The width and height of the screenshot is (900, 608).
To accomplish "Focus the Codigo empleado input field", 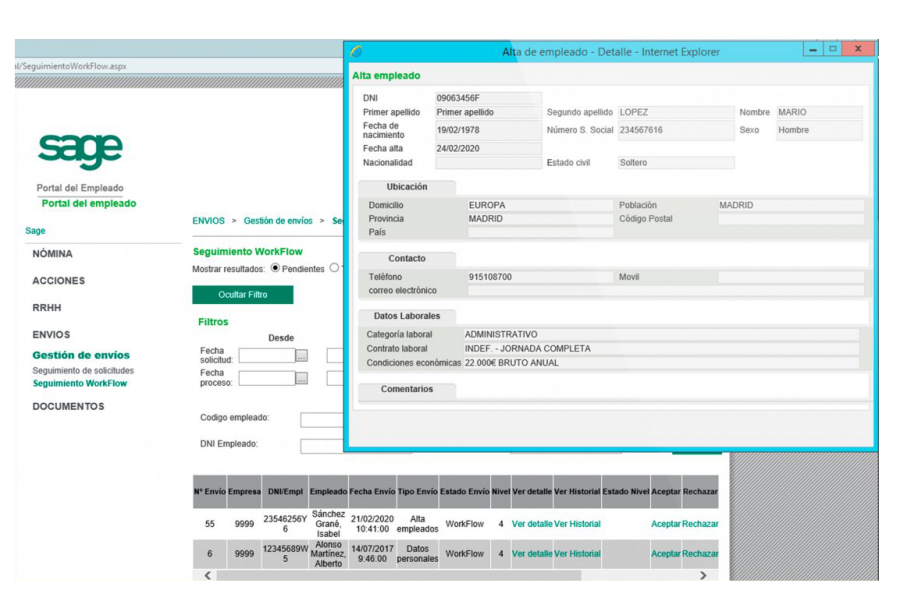I will click(321, 420).
